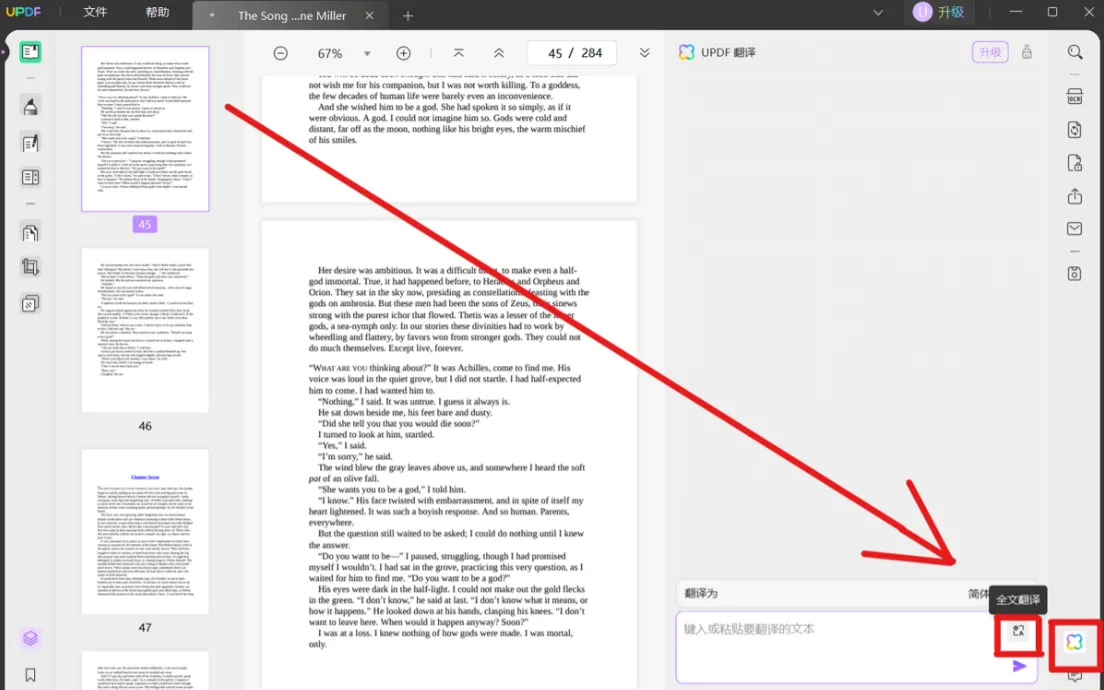Open the 翻译为 target language dropdown
Image resolution: width=1104 pixels, height=690 pixels.
[x=856, y=594]
